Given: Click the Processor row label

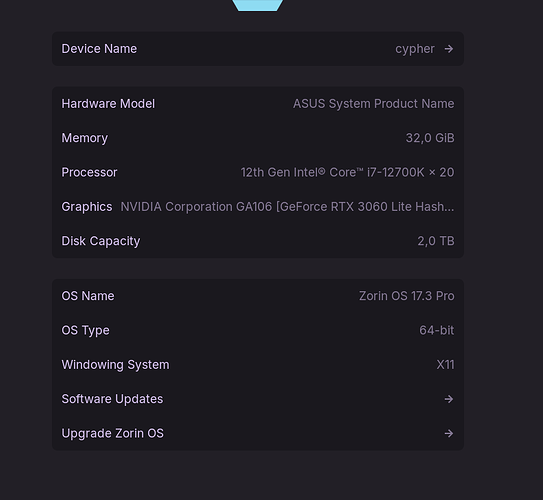Looking at the screenshot, I should click(89, 172).
